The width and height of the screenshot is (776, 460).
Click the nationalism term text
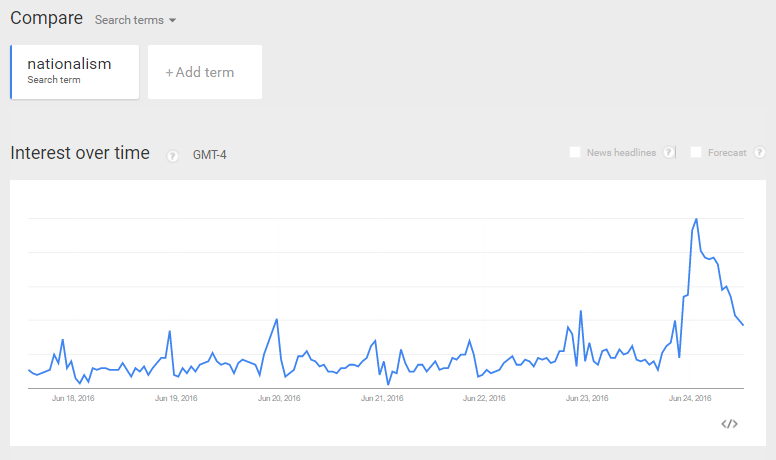[69, 64]
